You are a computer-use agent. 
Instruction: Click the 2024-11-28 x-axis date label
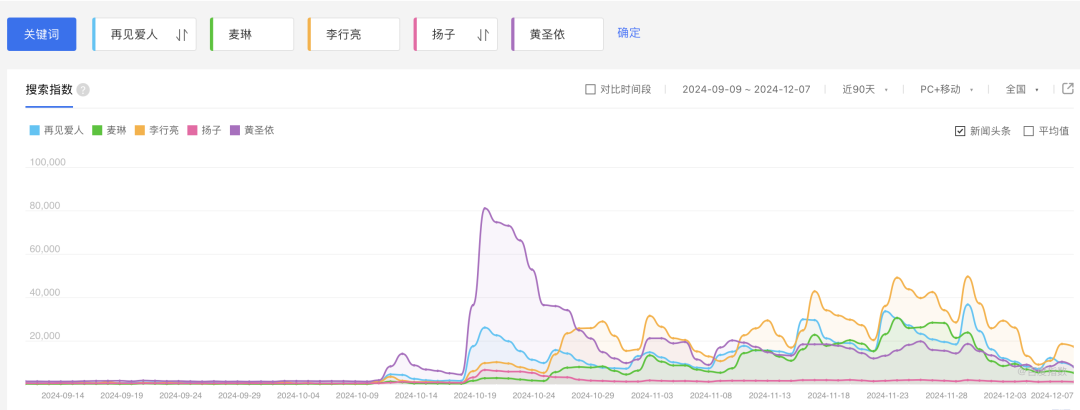click(x=946, y=396)
